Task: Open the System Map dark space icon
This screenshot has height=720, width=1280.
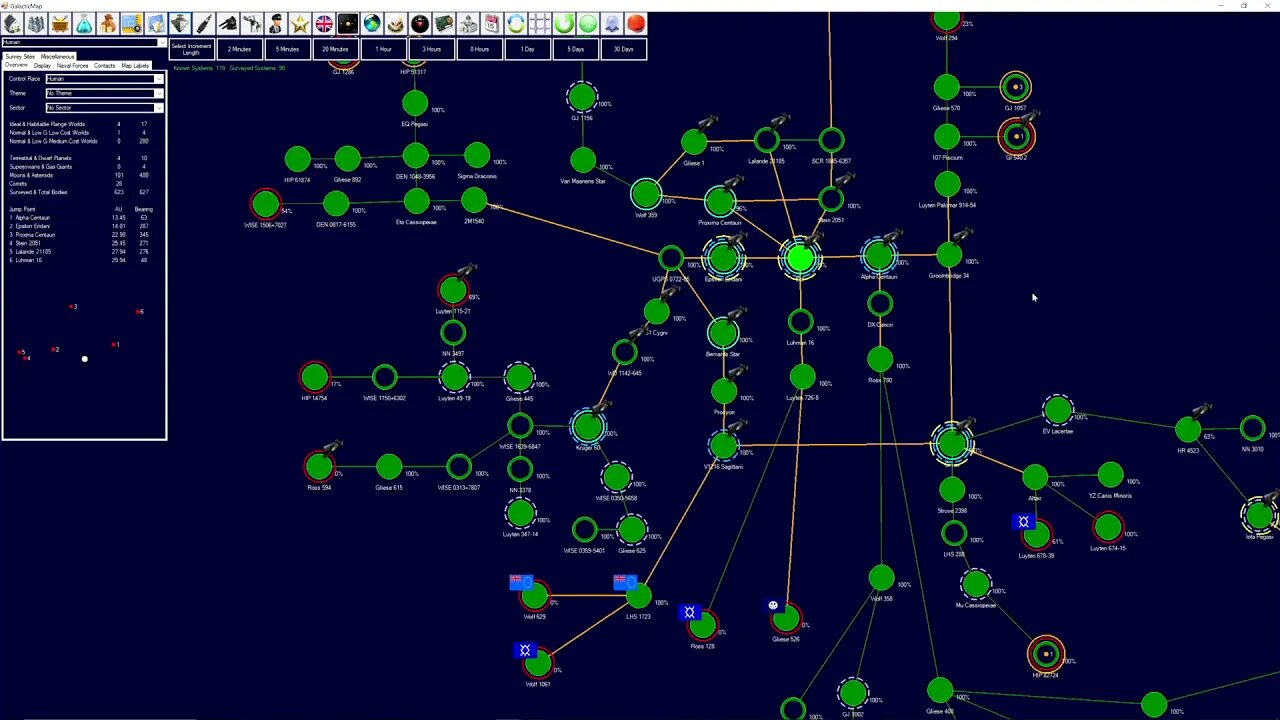Action: click(348, 23)
